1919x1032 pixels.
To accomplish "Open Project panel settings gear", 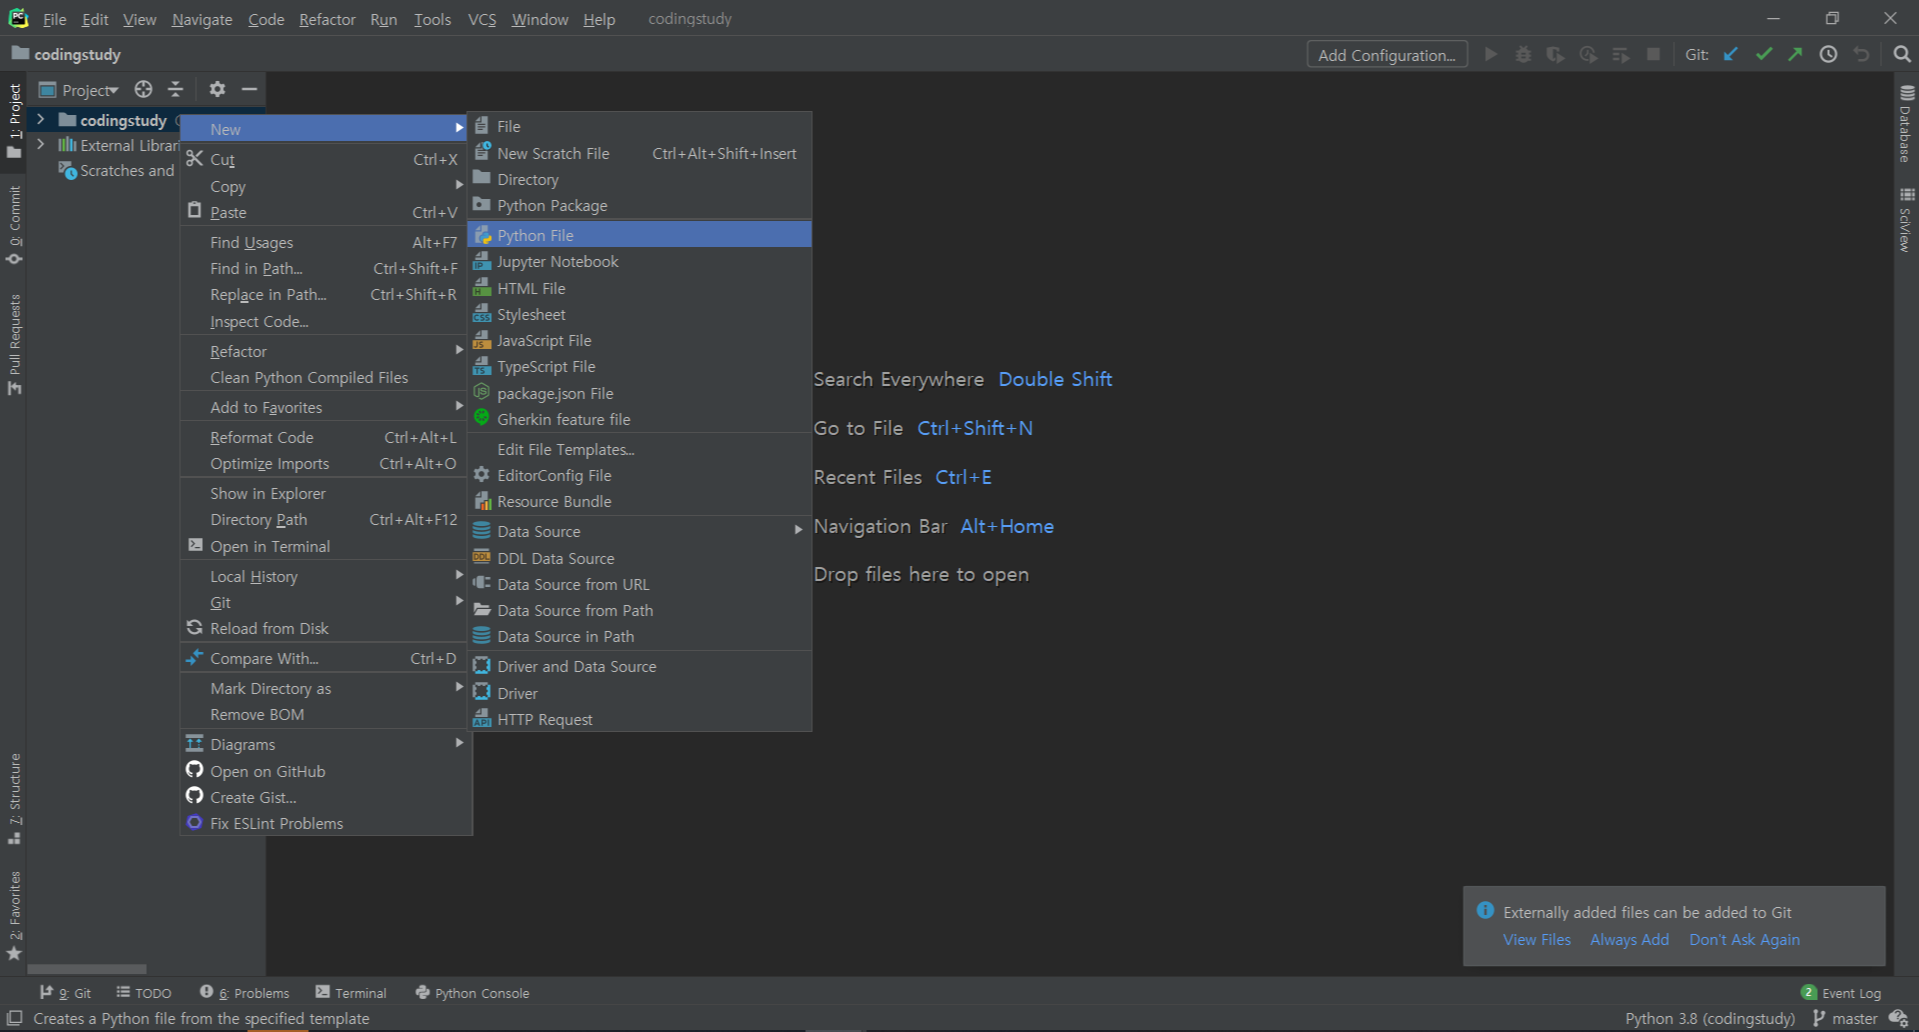I will tap(217, 89).
